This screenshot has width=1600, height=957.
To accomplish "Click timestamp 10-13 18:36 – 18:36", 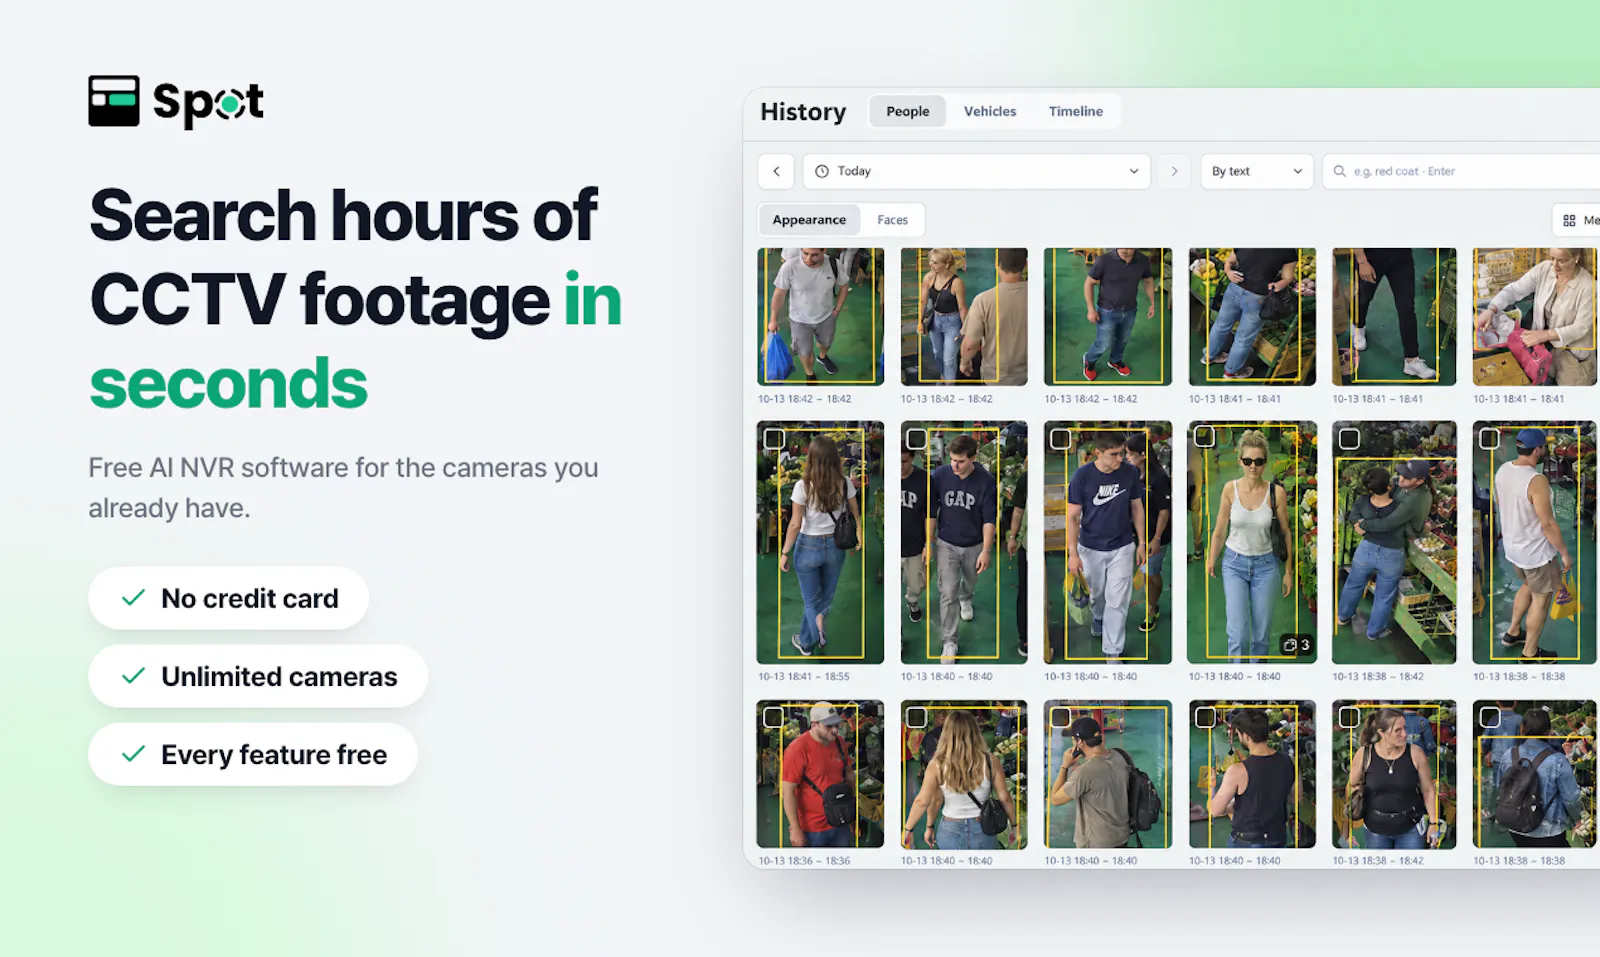I will [804, 861].
